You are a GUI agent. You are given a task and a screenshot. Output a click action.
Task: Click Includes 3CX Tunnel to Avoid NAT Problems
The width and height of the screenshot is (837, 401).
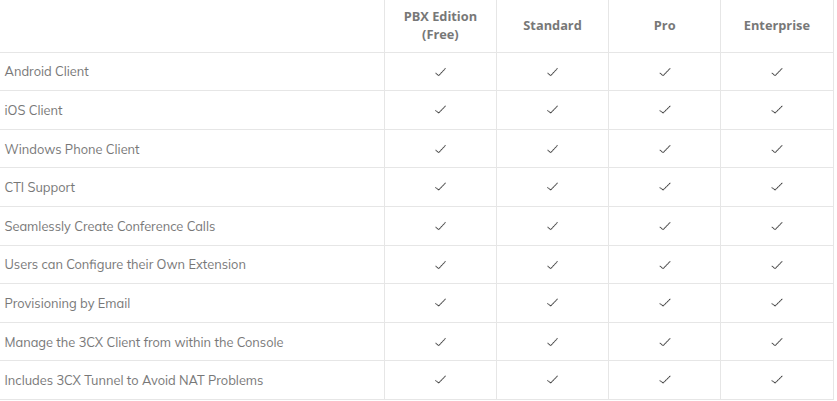pos(134,380)
